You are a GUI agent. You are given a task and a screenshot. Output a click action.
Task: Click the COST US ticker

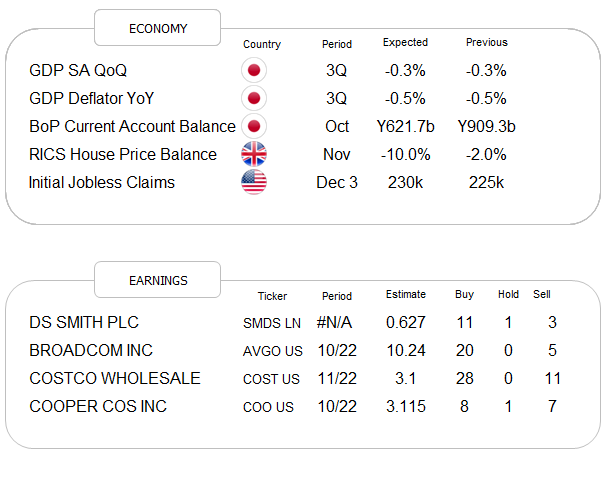[271, 379]
